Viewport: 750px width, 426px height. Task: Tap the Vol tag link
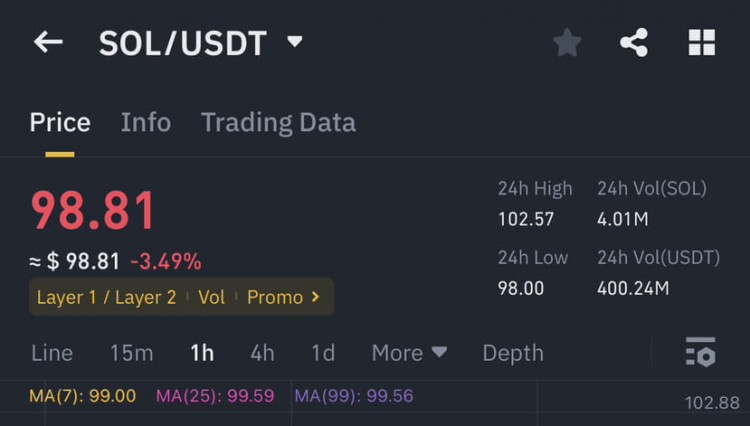click(x=211, y=297)
